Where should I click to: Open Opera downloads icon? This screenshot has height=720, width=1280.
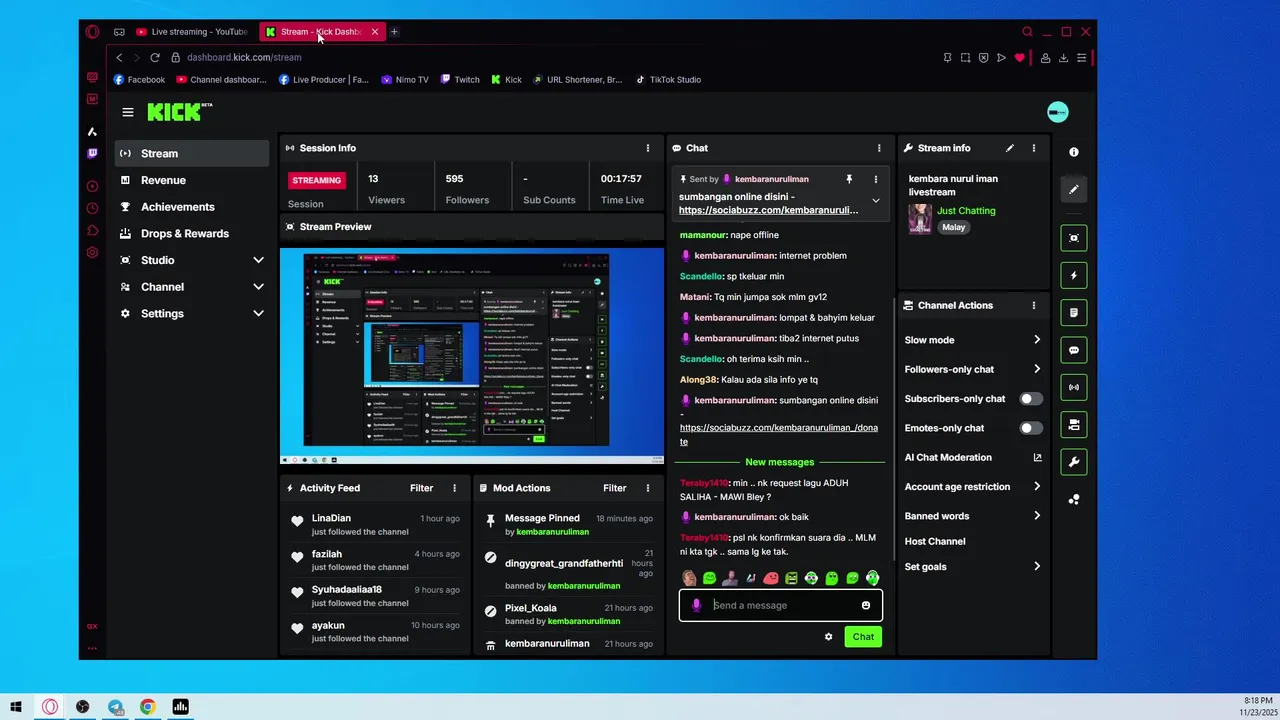(1064, 58)
